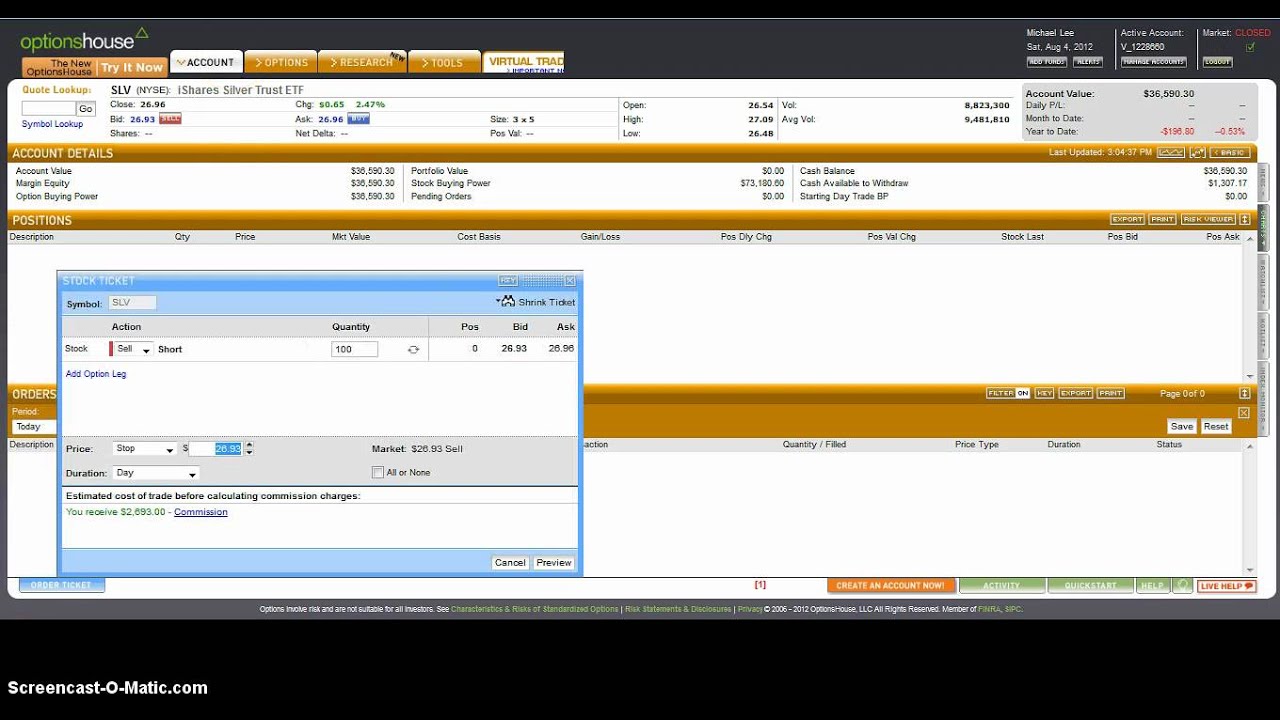The height and width of the screenshot is (720, 1280).
Task: Click the Go button for quote lookup
Action: pos(86,109)
